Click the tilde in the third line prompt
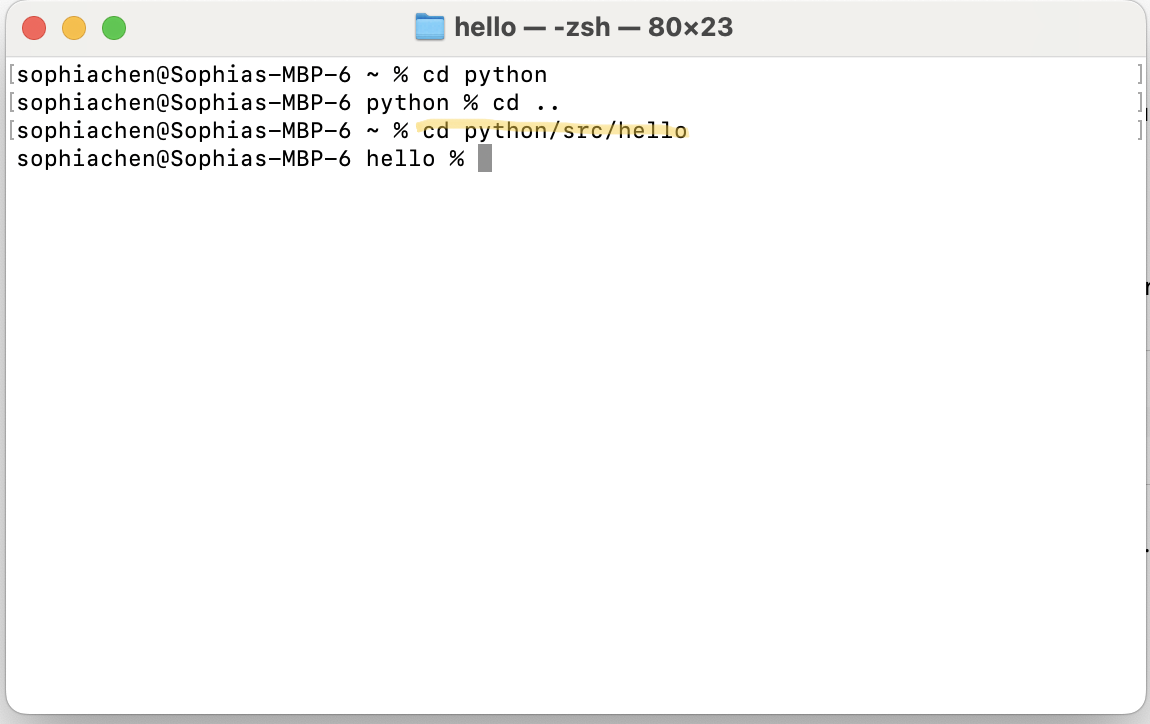The width and height of the screenshot is (1150, 724). pyautogui.click(x=372, y=131)
